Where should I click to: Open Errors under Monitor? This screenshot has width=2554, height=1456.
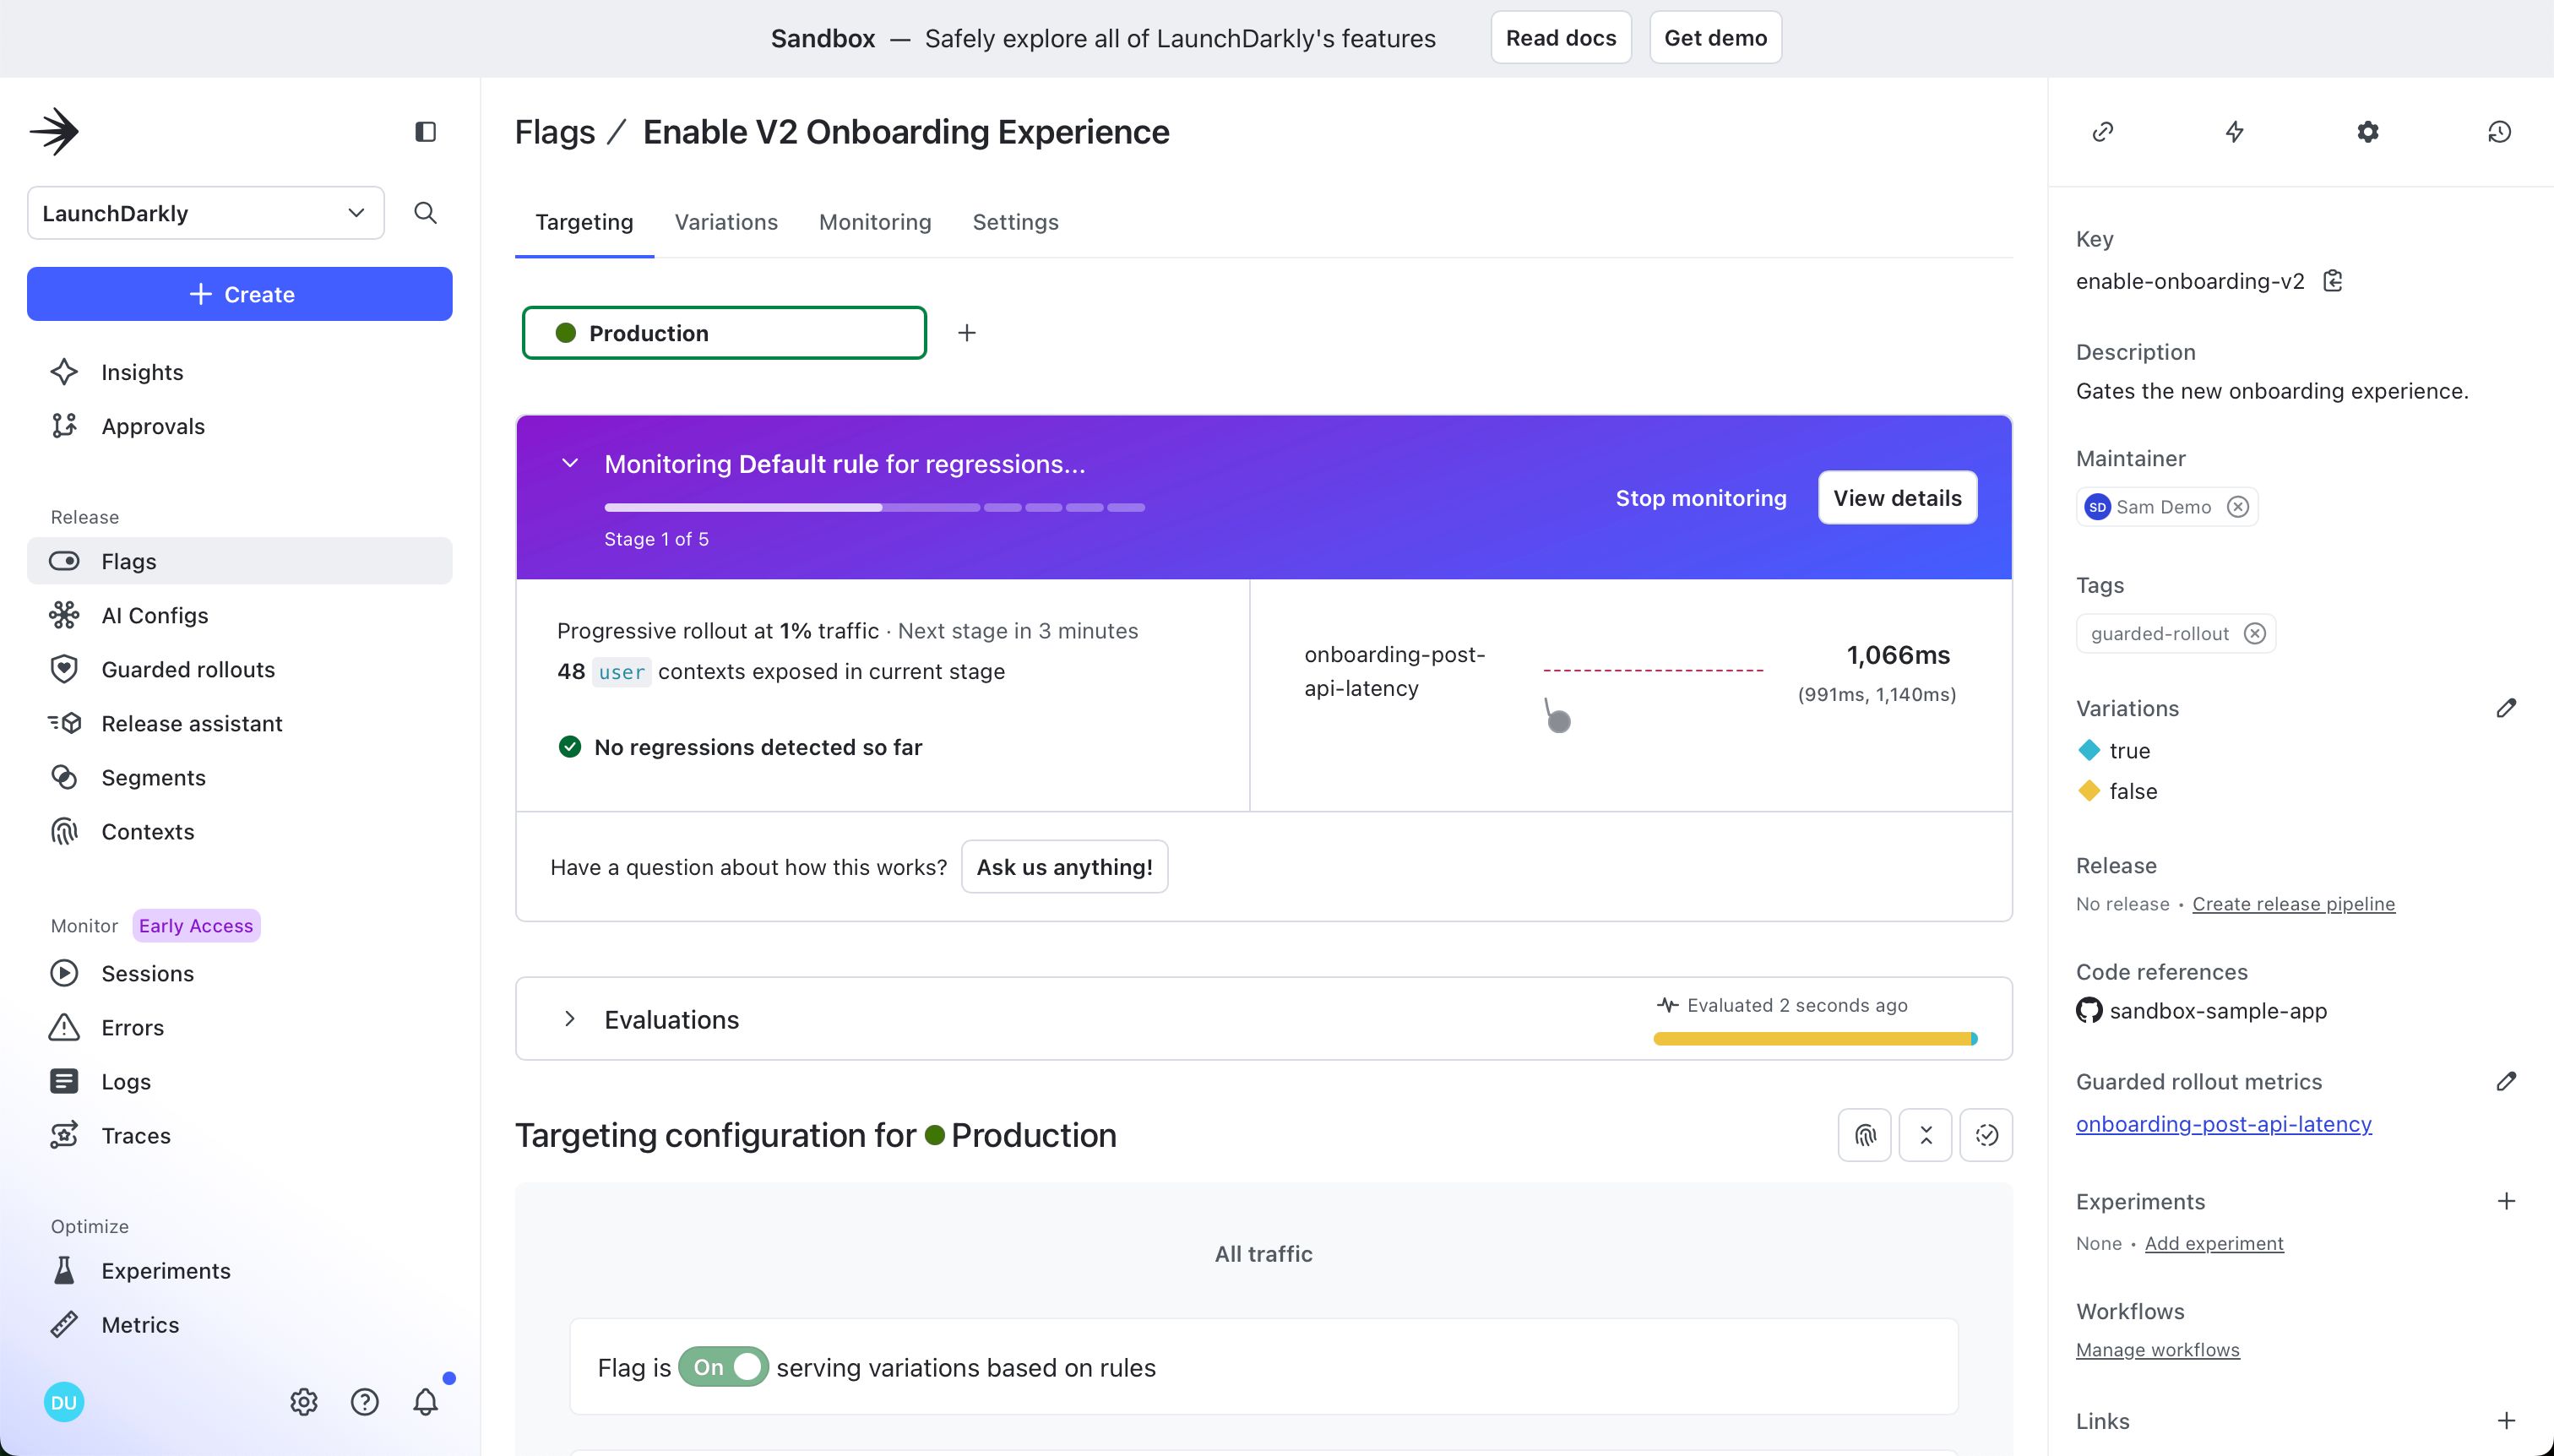point(239,1027)
